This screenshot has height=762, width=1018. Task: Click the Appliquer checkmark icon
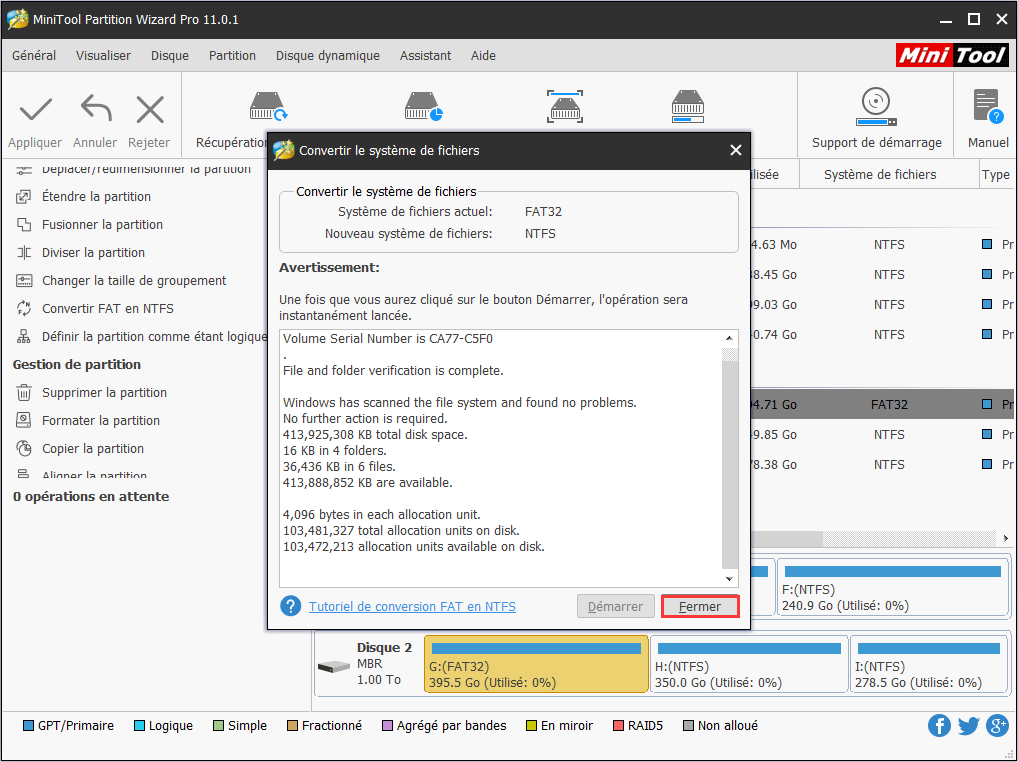(x=35, y=110)
